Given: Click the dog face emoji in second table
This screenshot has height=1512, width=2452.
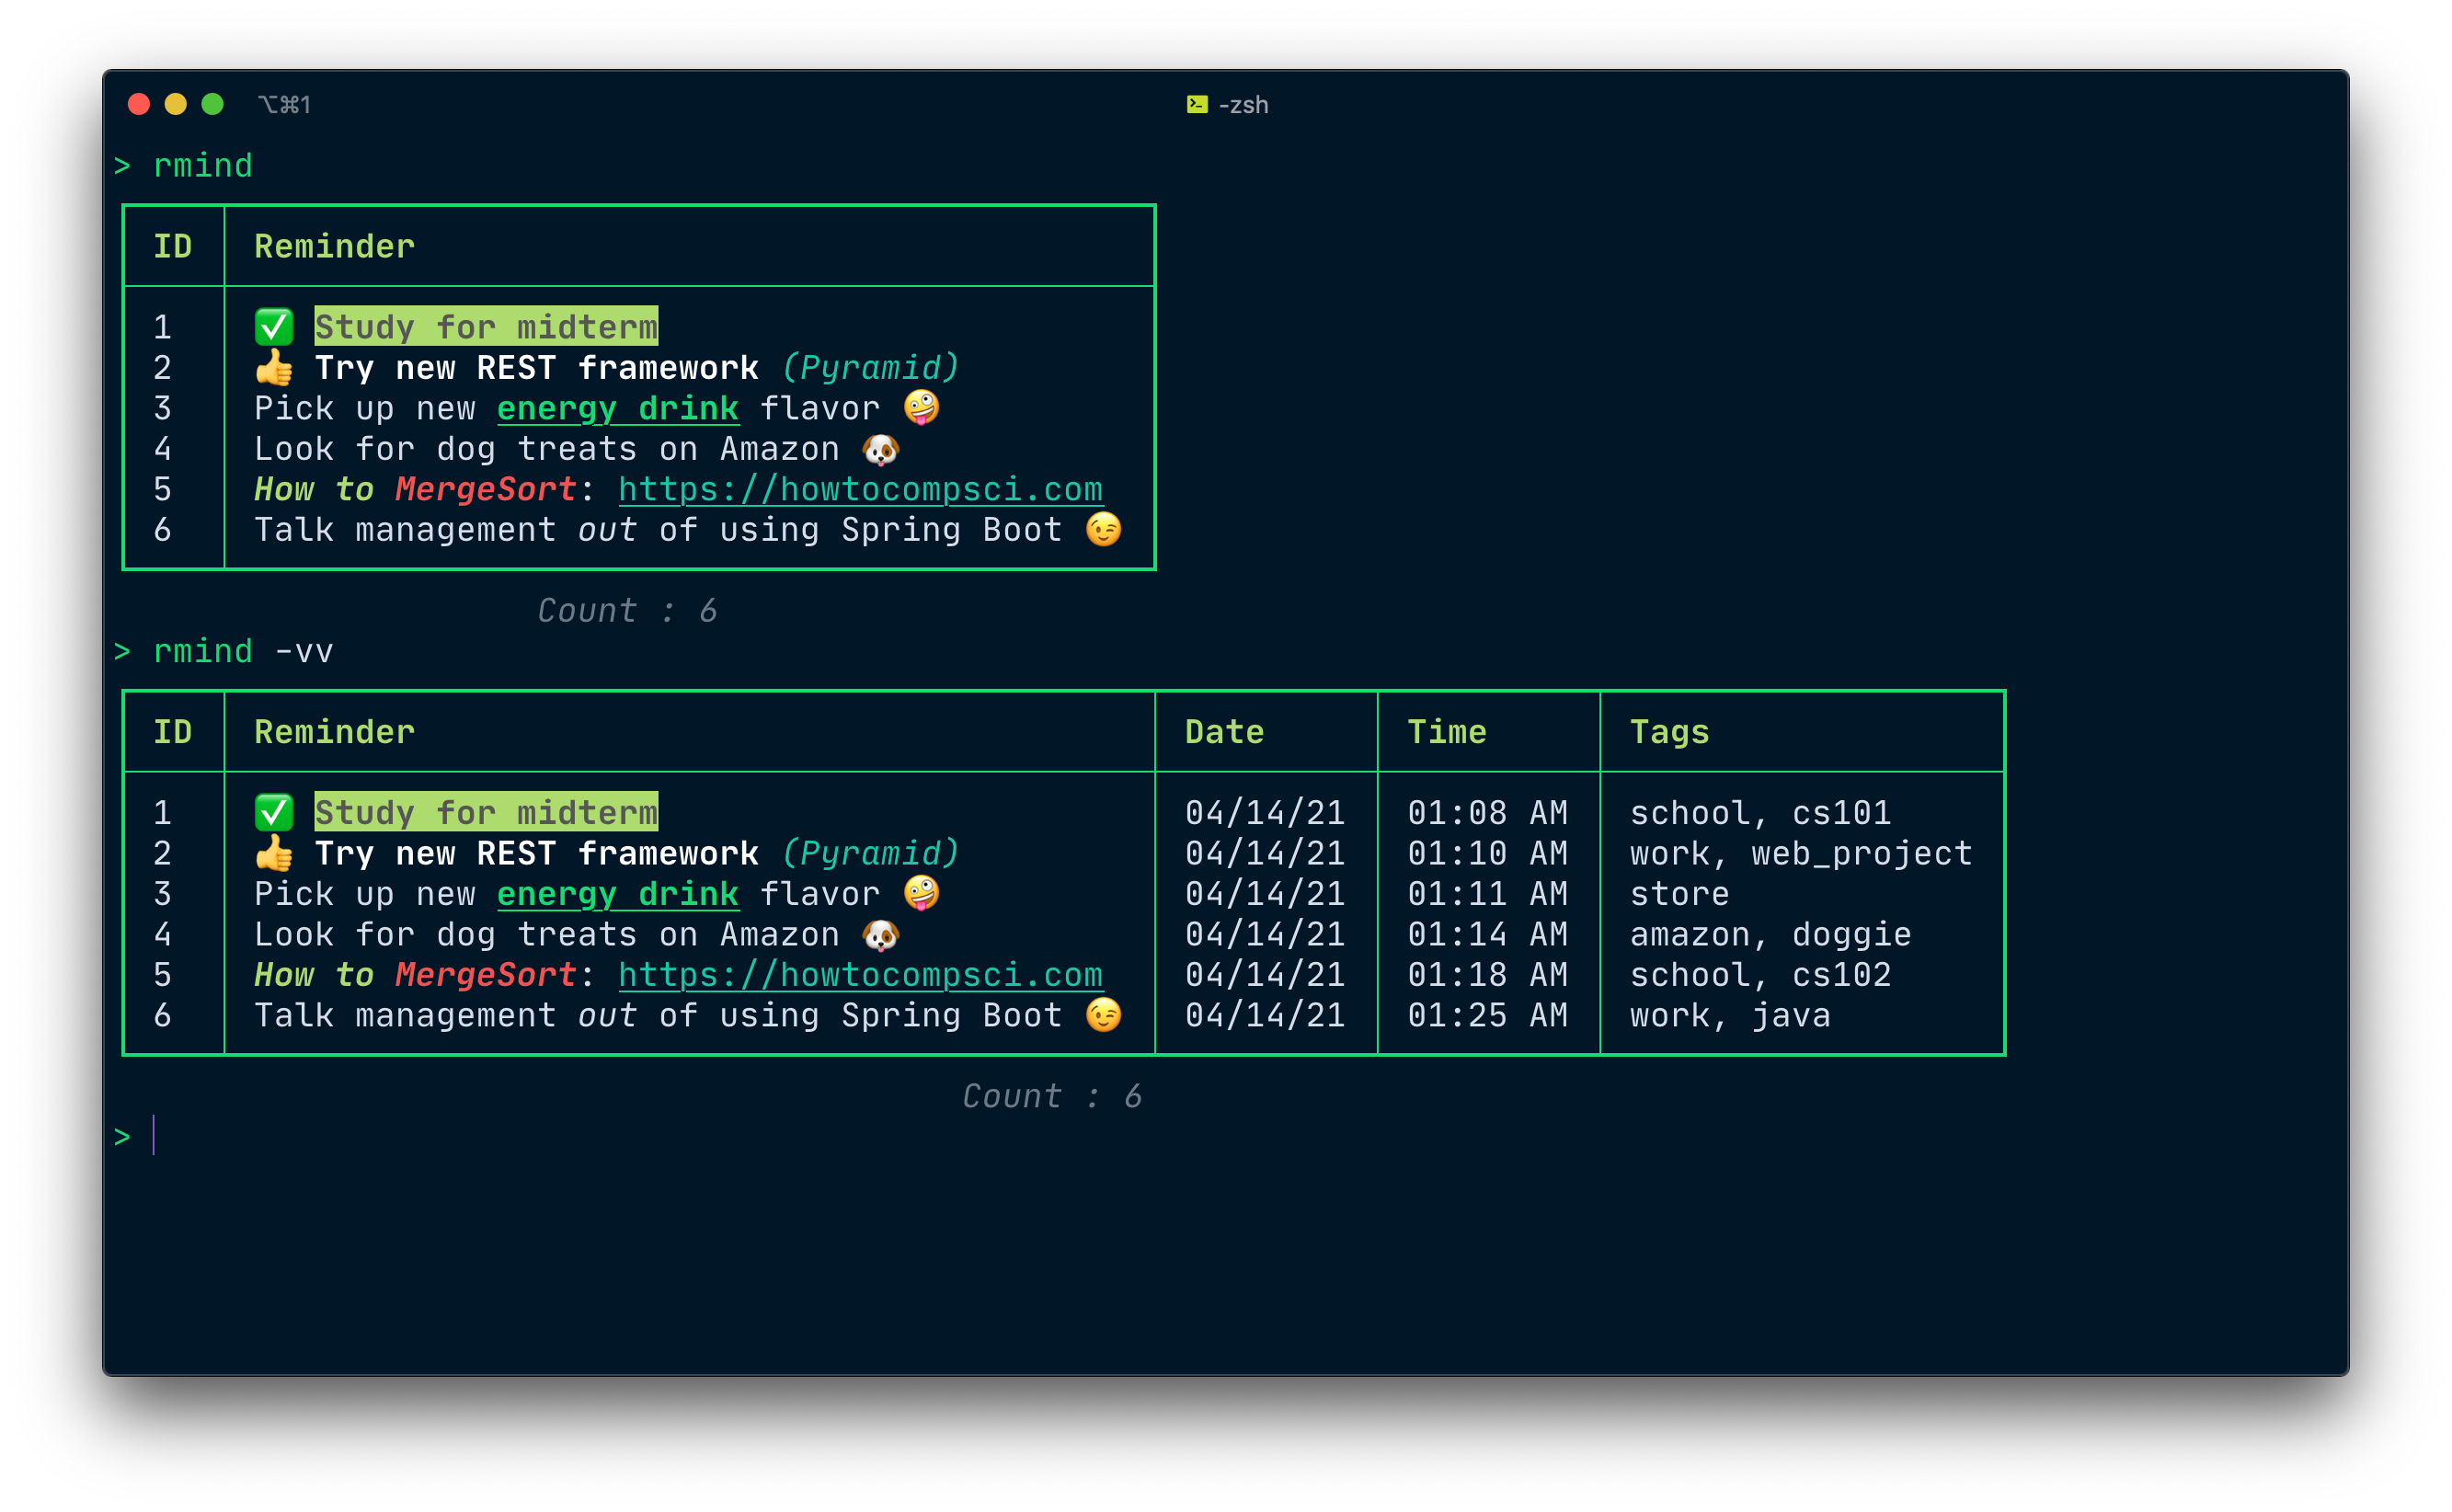Looking at the screenshot, I should 880,935.
